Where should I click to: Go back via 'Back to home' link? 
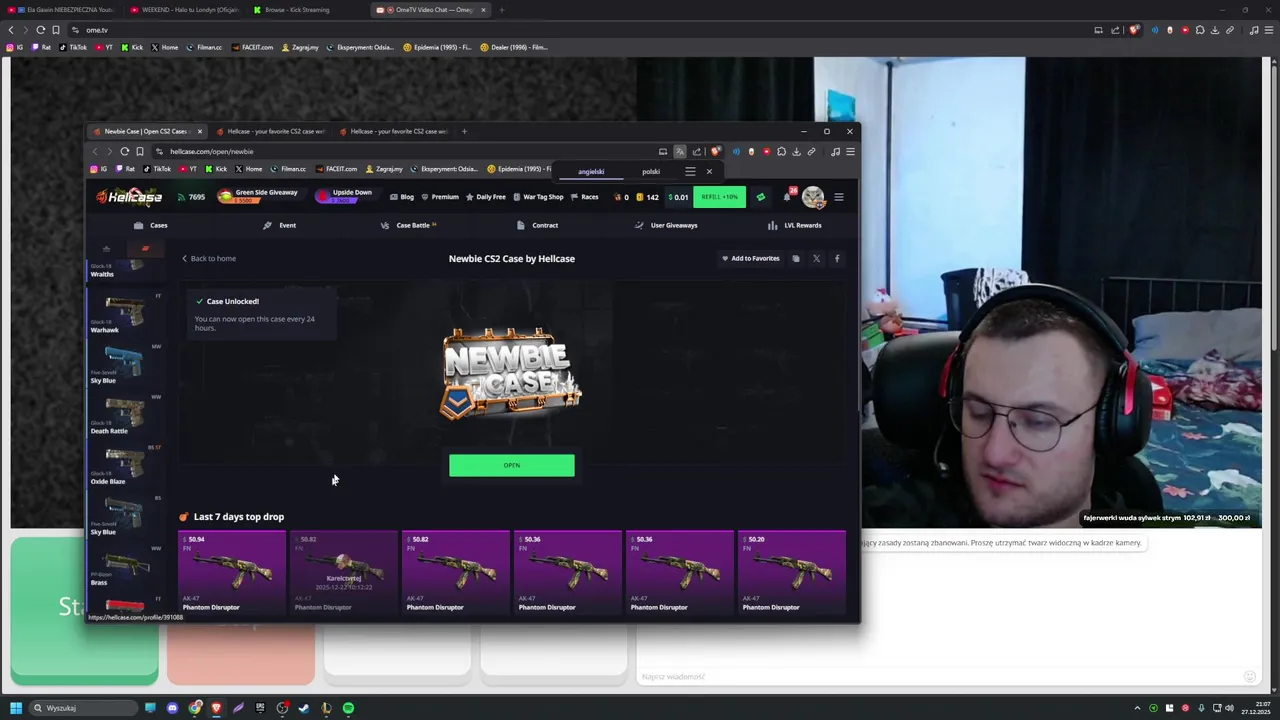click(x=209, y=259)
